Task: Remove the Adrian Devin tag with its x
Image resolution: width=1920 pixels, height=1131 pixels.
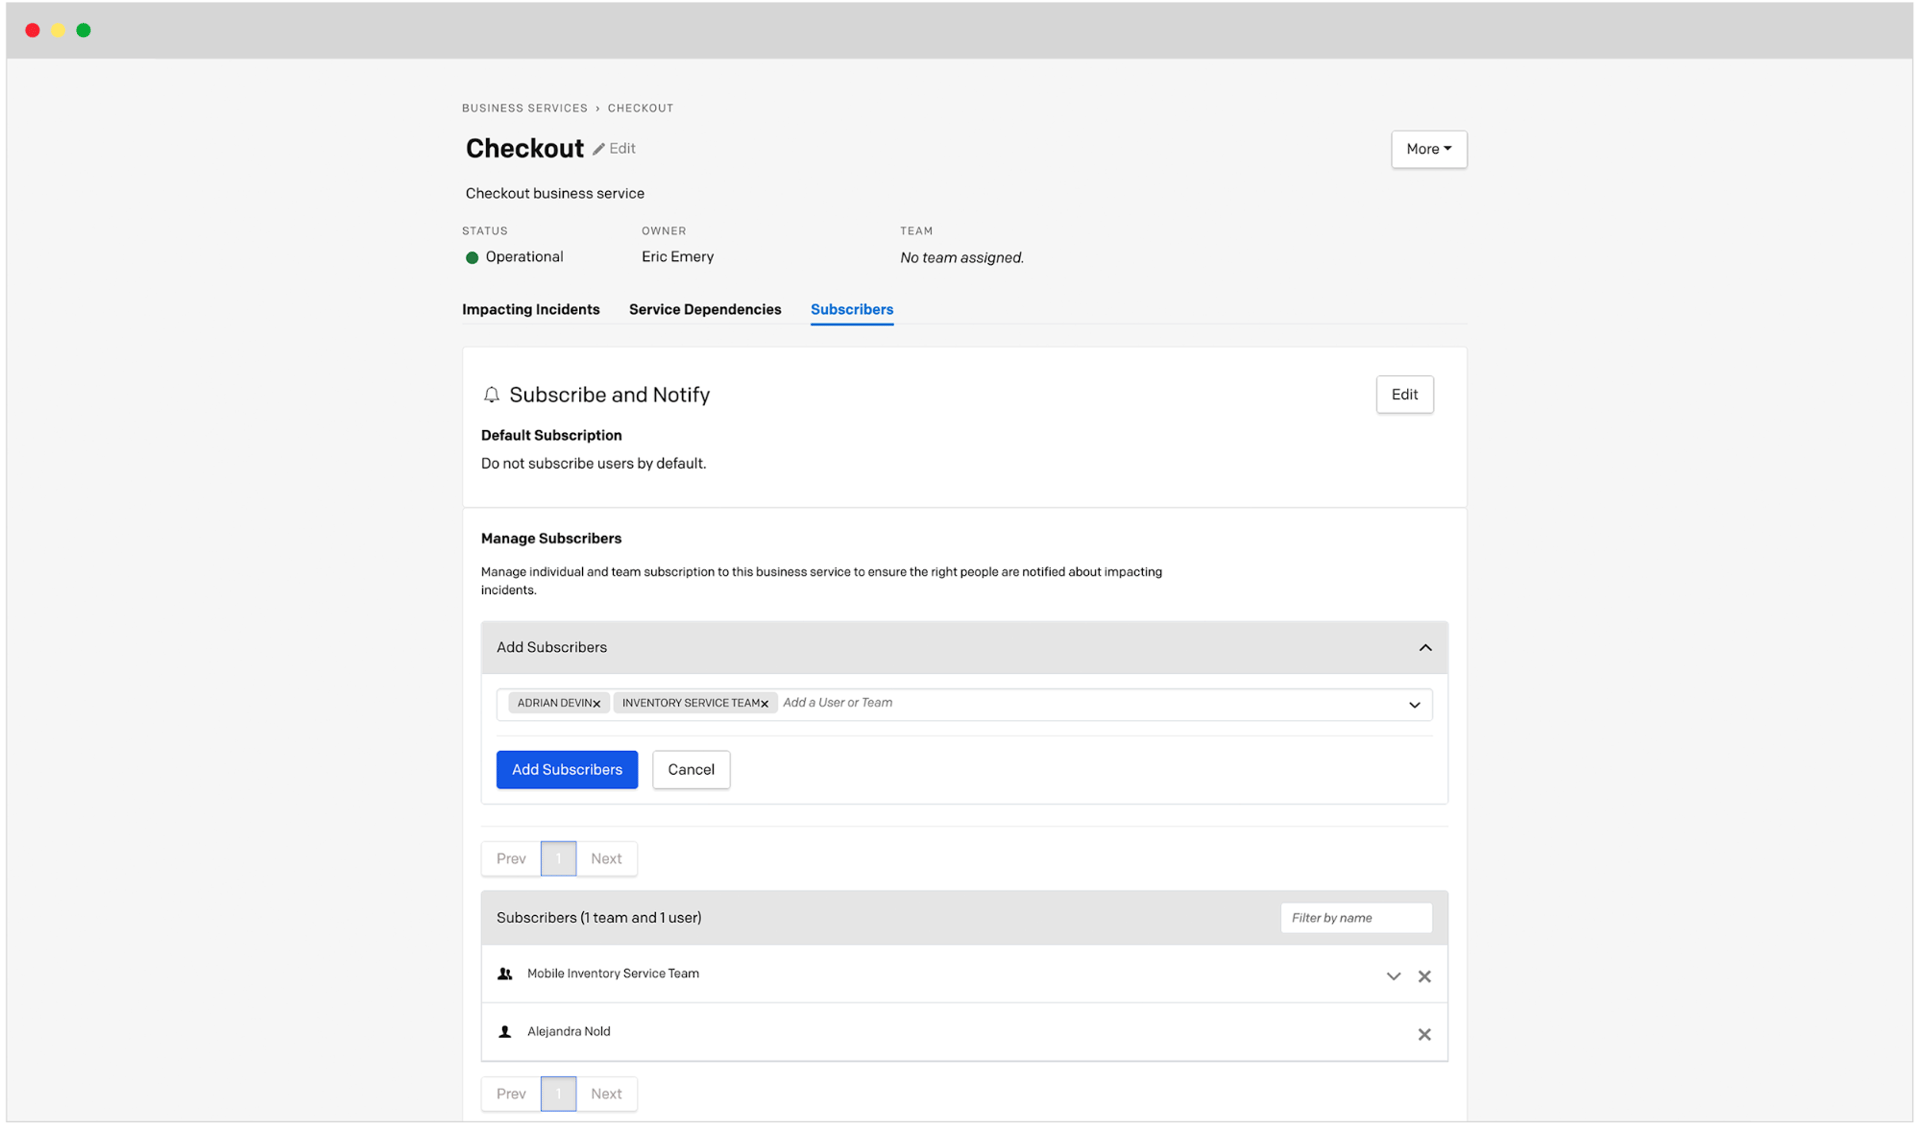Action: [597, 704]
